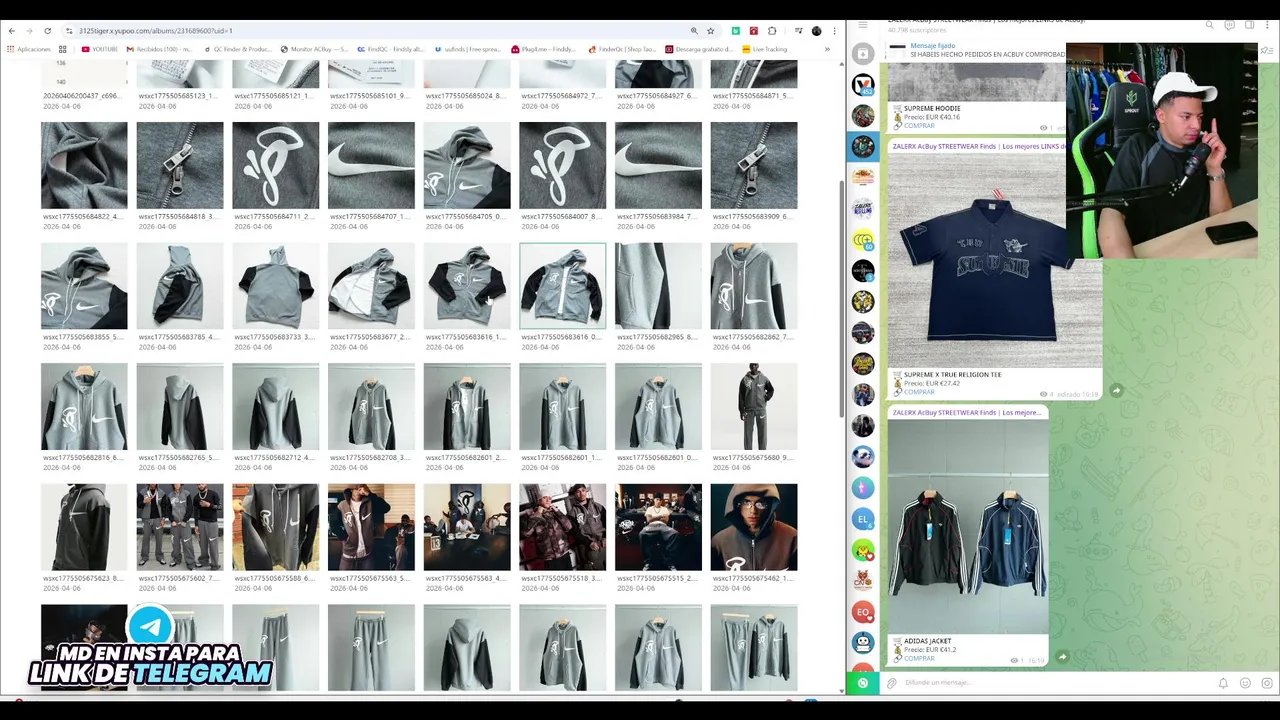This screenshot has width=1280, height=720.
Task: Open Telegram channel comments icon
Action: coord(1229,25)
